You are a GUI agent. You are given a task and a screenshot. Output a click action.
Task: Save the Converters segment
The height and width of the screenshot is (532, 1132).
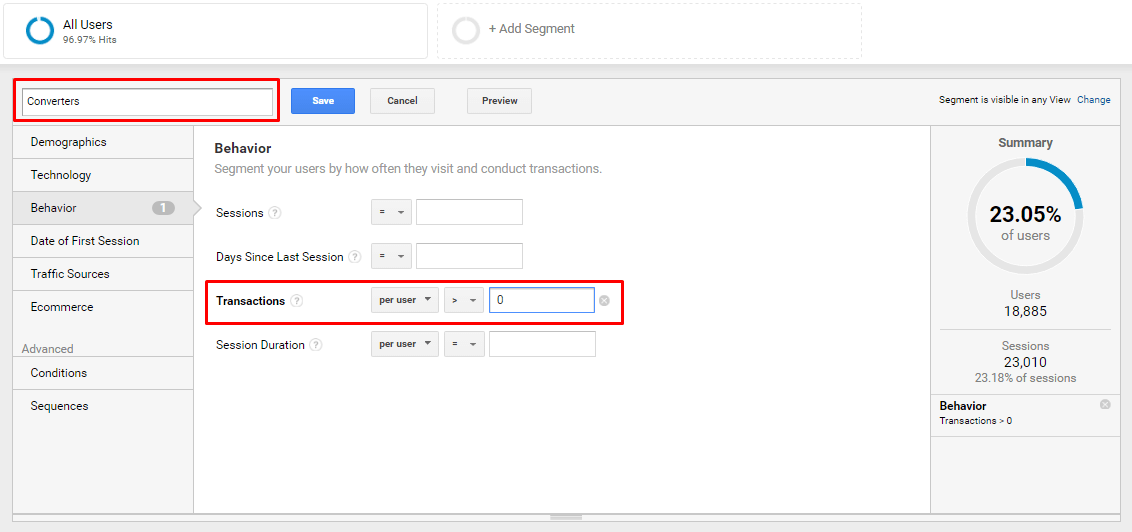click(323, 101)
